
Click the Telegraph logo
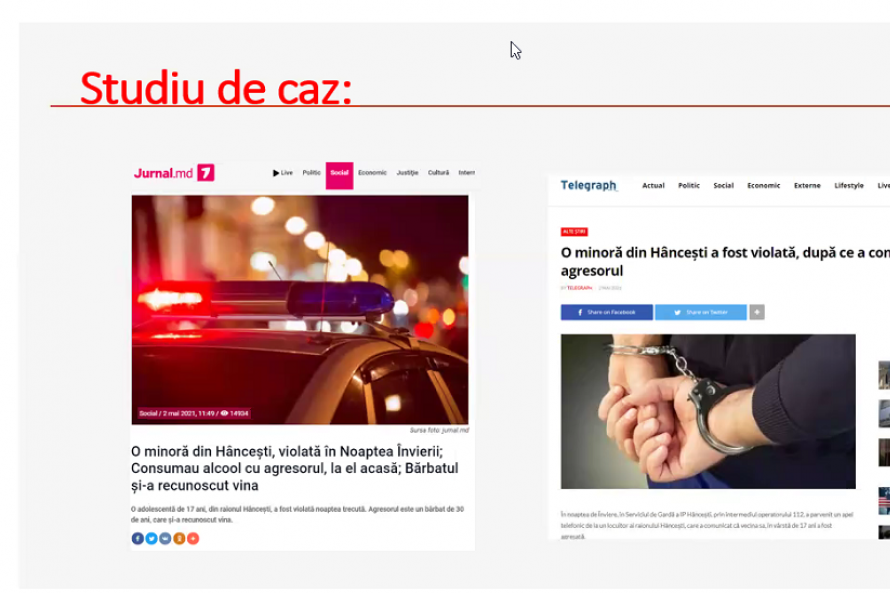tap(588, 186)
